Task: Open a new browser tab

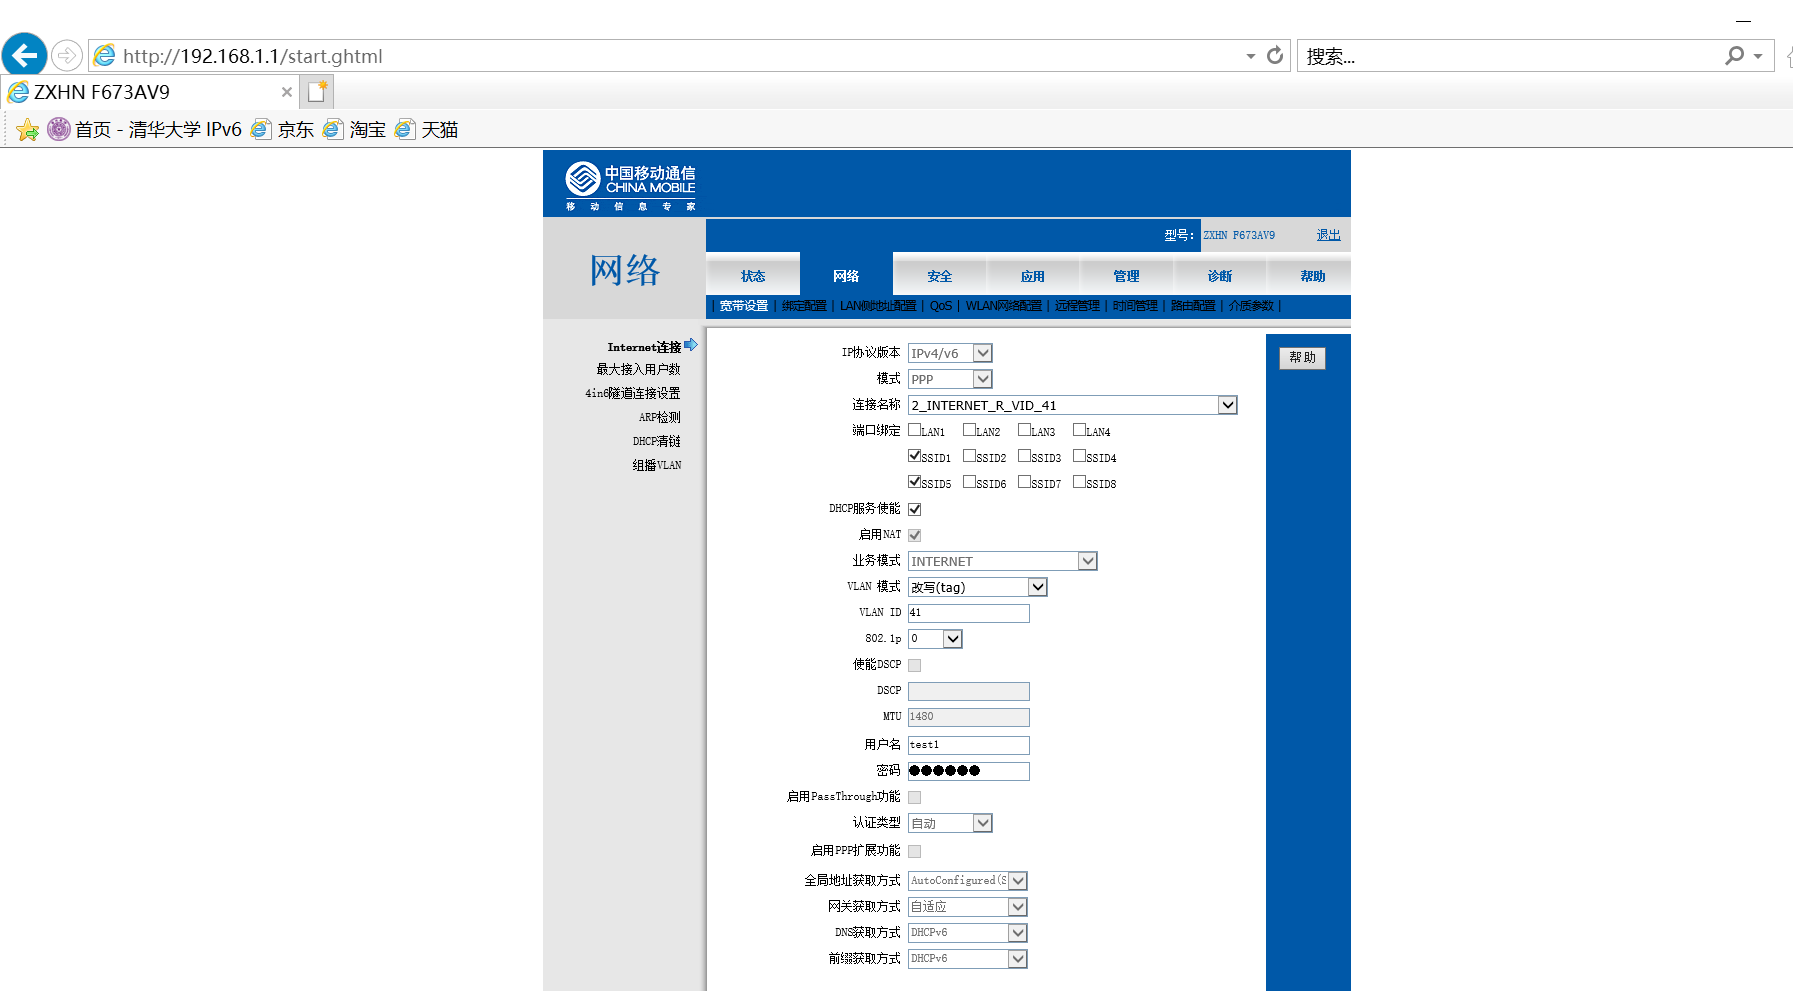Action: click(x=317, y=92)
